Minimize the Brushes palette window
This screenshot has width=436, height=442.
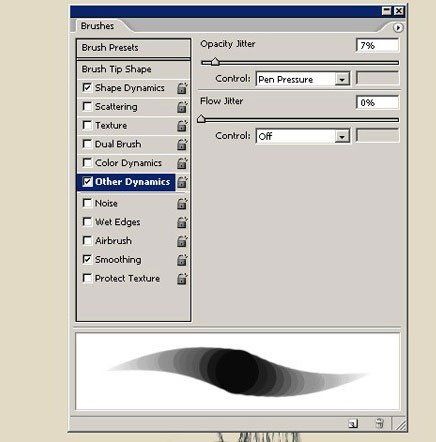[387, 11]
